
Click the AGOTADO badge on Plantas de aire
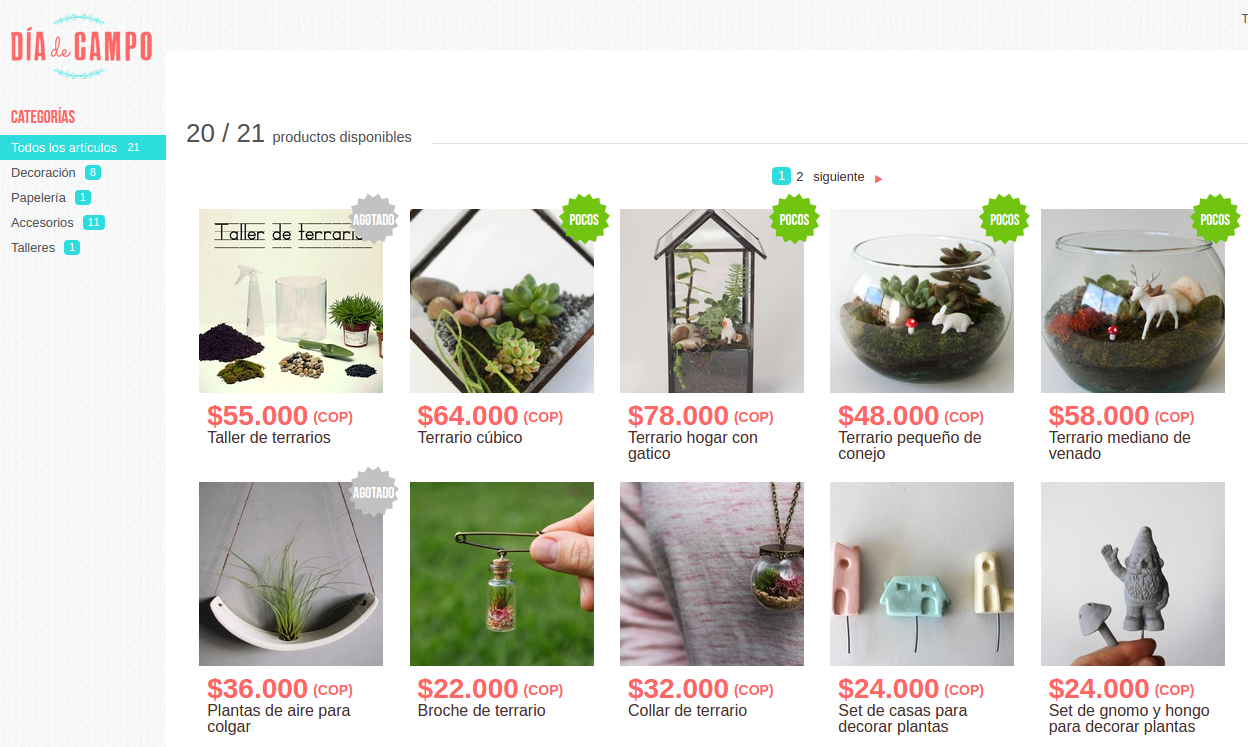pyautogui.click(x=374, y=492)
